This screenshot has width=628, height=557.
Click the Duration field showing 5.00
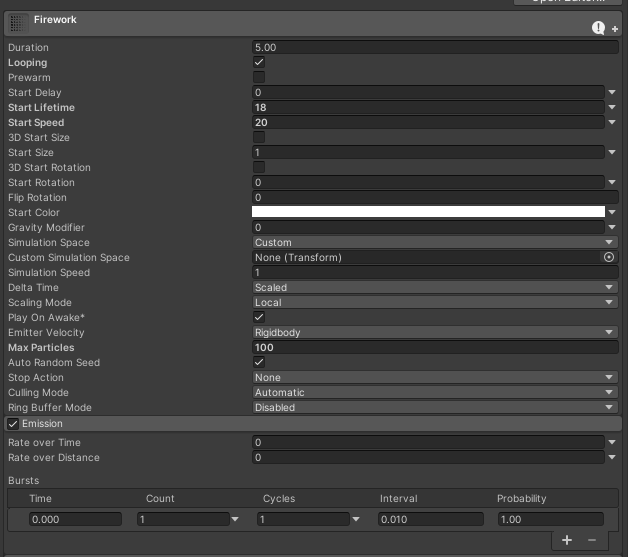[x=435, y=47]
